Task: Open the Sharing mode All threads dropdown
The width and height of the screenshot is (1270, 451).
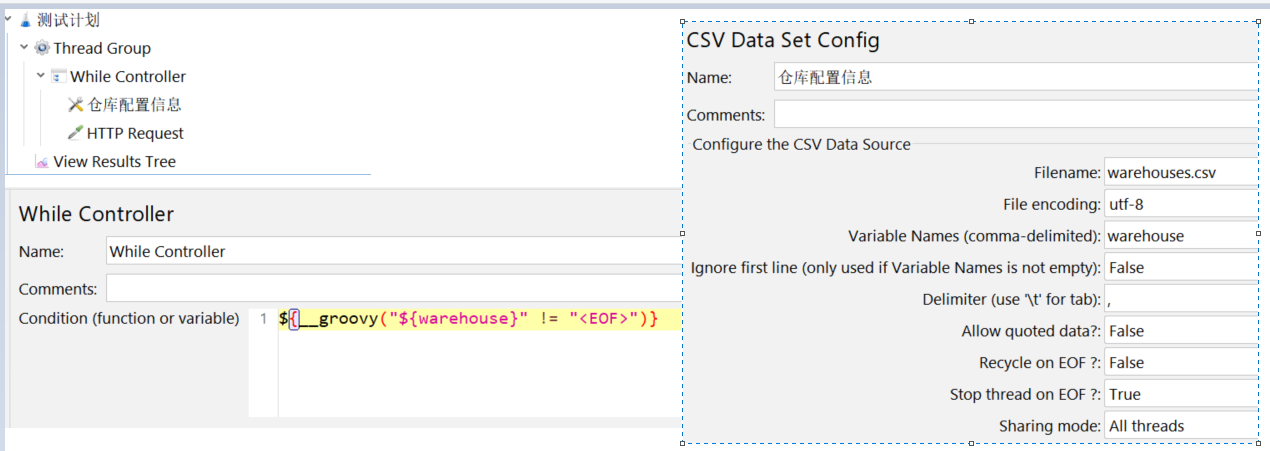Action: [1181, 426]
